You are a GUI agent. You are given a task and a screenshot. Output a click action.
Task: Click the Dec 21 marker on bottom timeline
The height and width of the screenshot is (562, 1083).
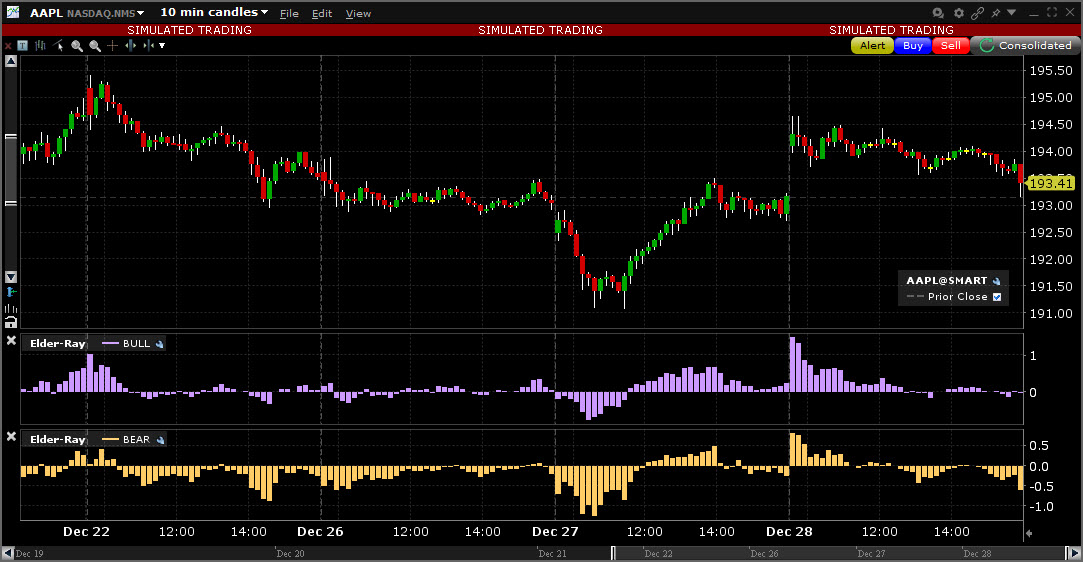coord(553,554)
